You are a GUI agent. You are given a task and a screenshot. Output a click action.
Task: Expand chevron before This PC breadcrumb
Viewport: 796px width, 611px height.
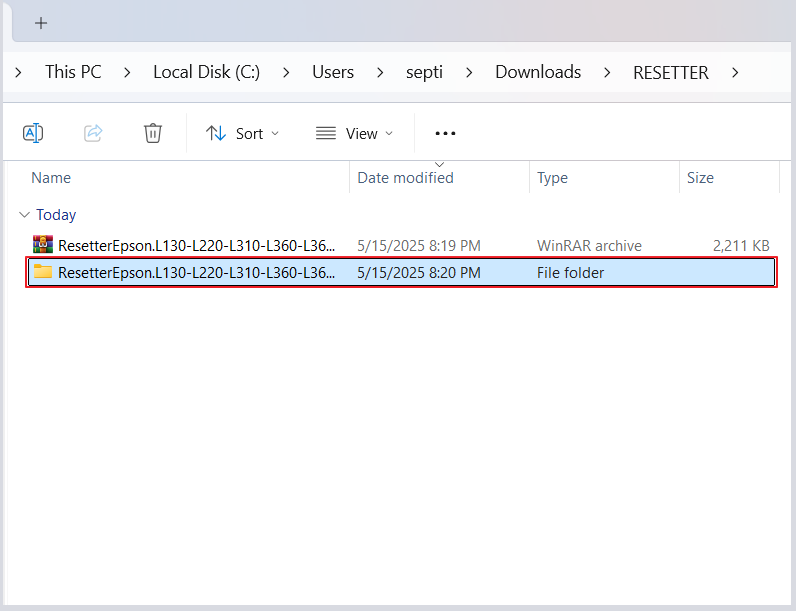click(18, 73)
